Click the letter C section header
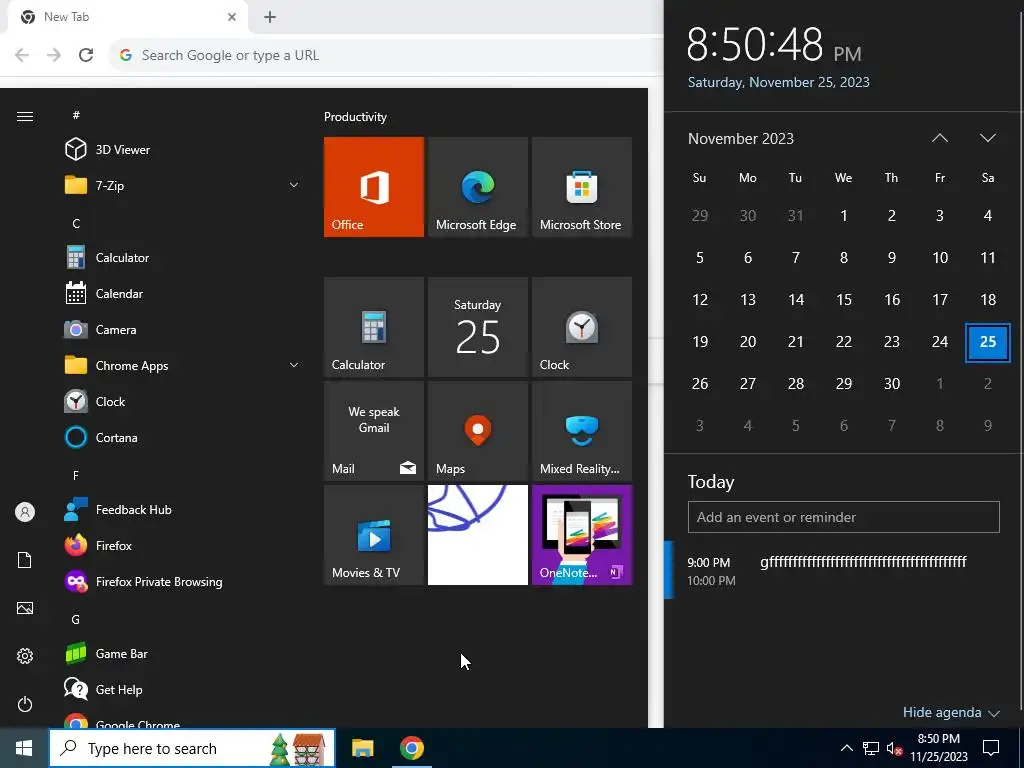The height and width of the screenshot is (768, 1024). click(76, 223)
